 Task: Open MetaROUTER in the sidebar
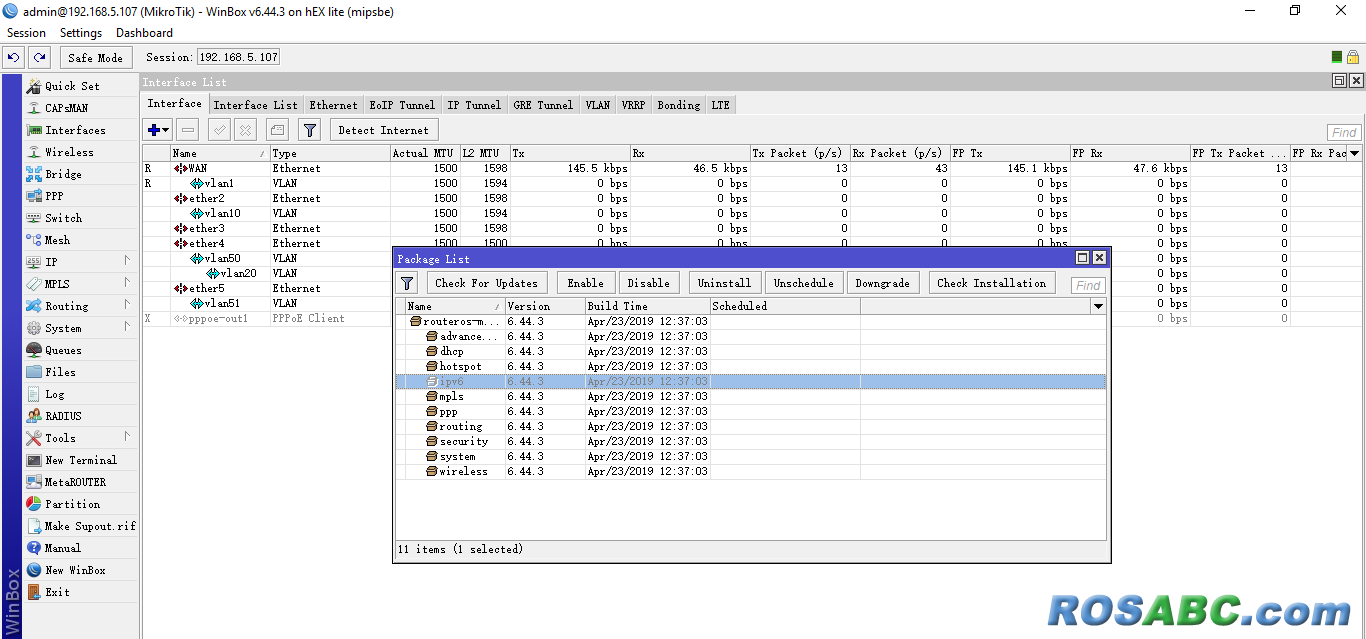(x=75, y=482)
